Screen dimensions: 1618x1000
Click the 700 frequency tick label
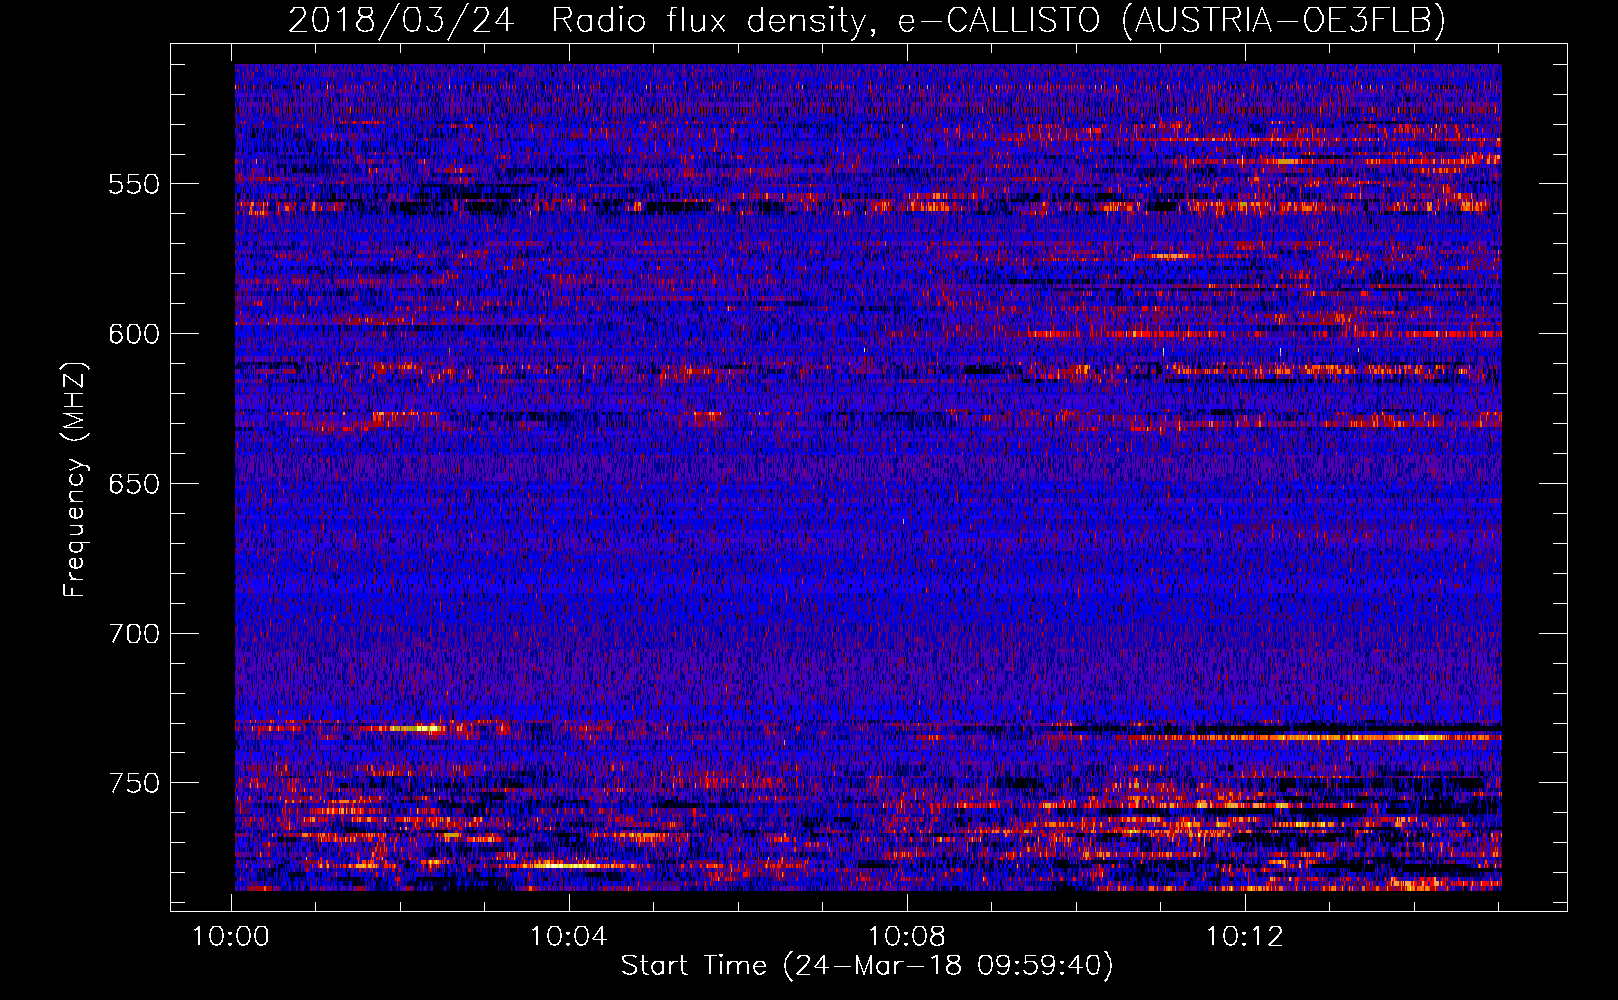134,634
